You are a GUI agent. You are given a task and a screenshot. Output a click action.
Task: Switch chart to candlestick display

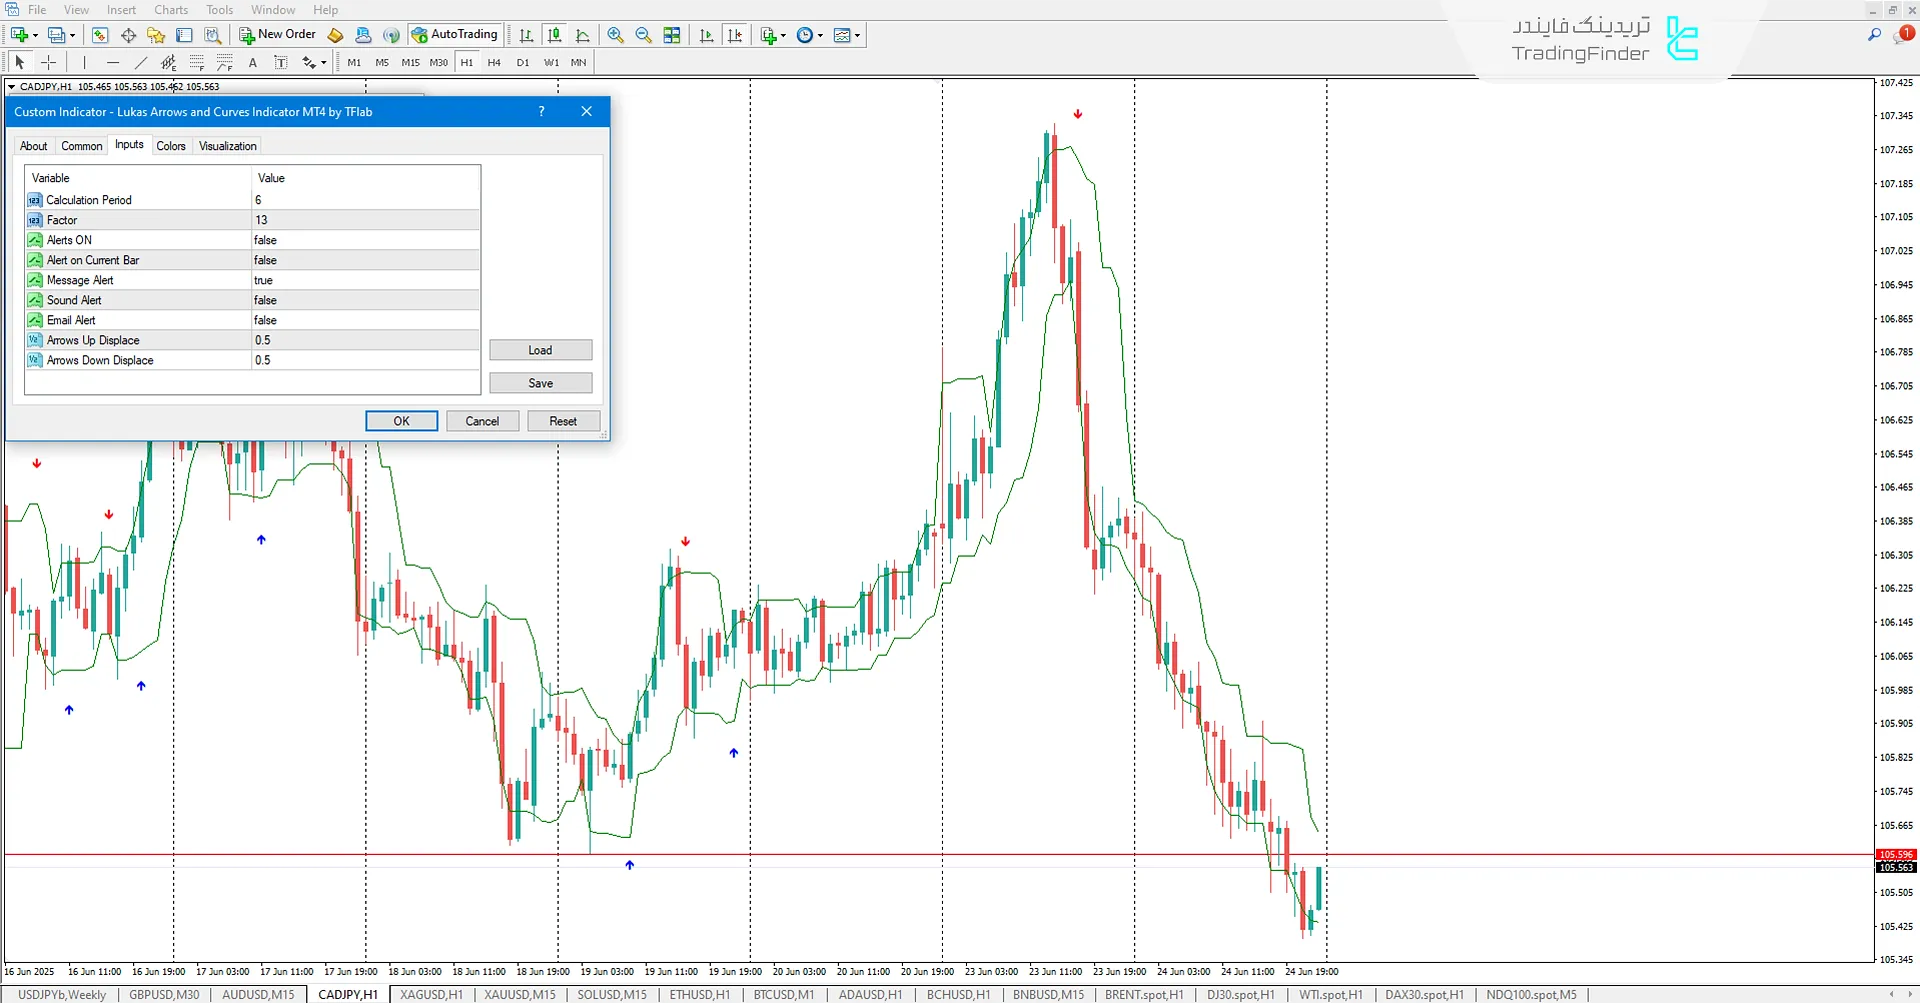pyautogui.click(x=554, y=35)
